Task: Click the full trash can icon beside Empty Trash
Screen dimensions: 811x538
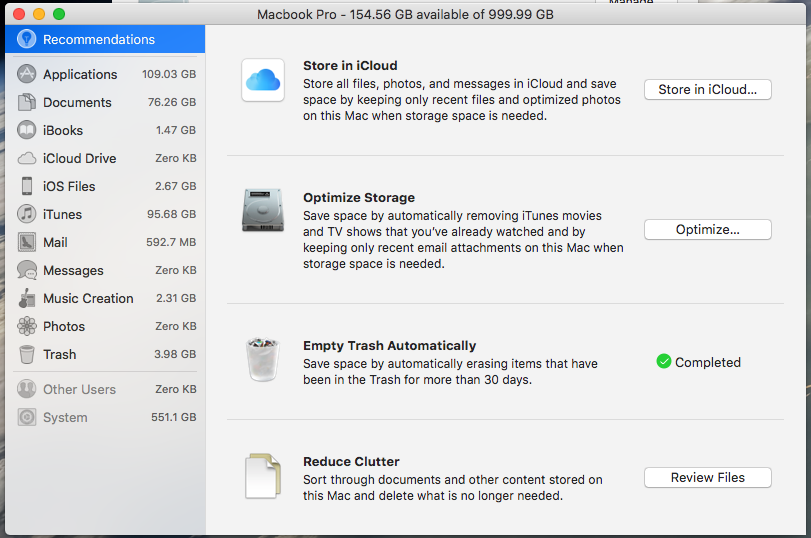Action: (x=263, y=359)
